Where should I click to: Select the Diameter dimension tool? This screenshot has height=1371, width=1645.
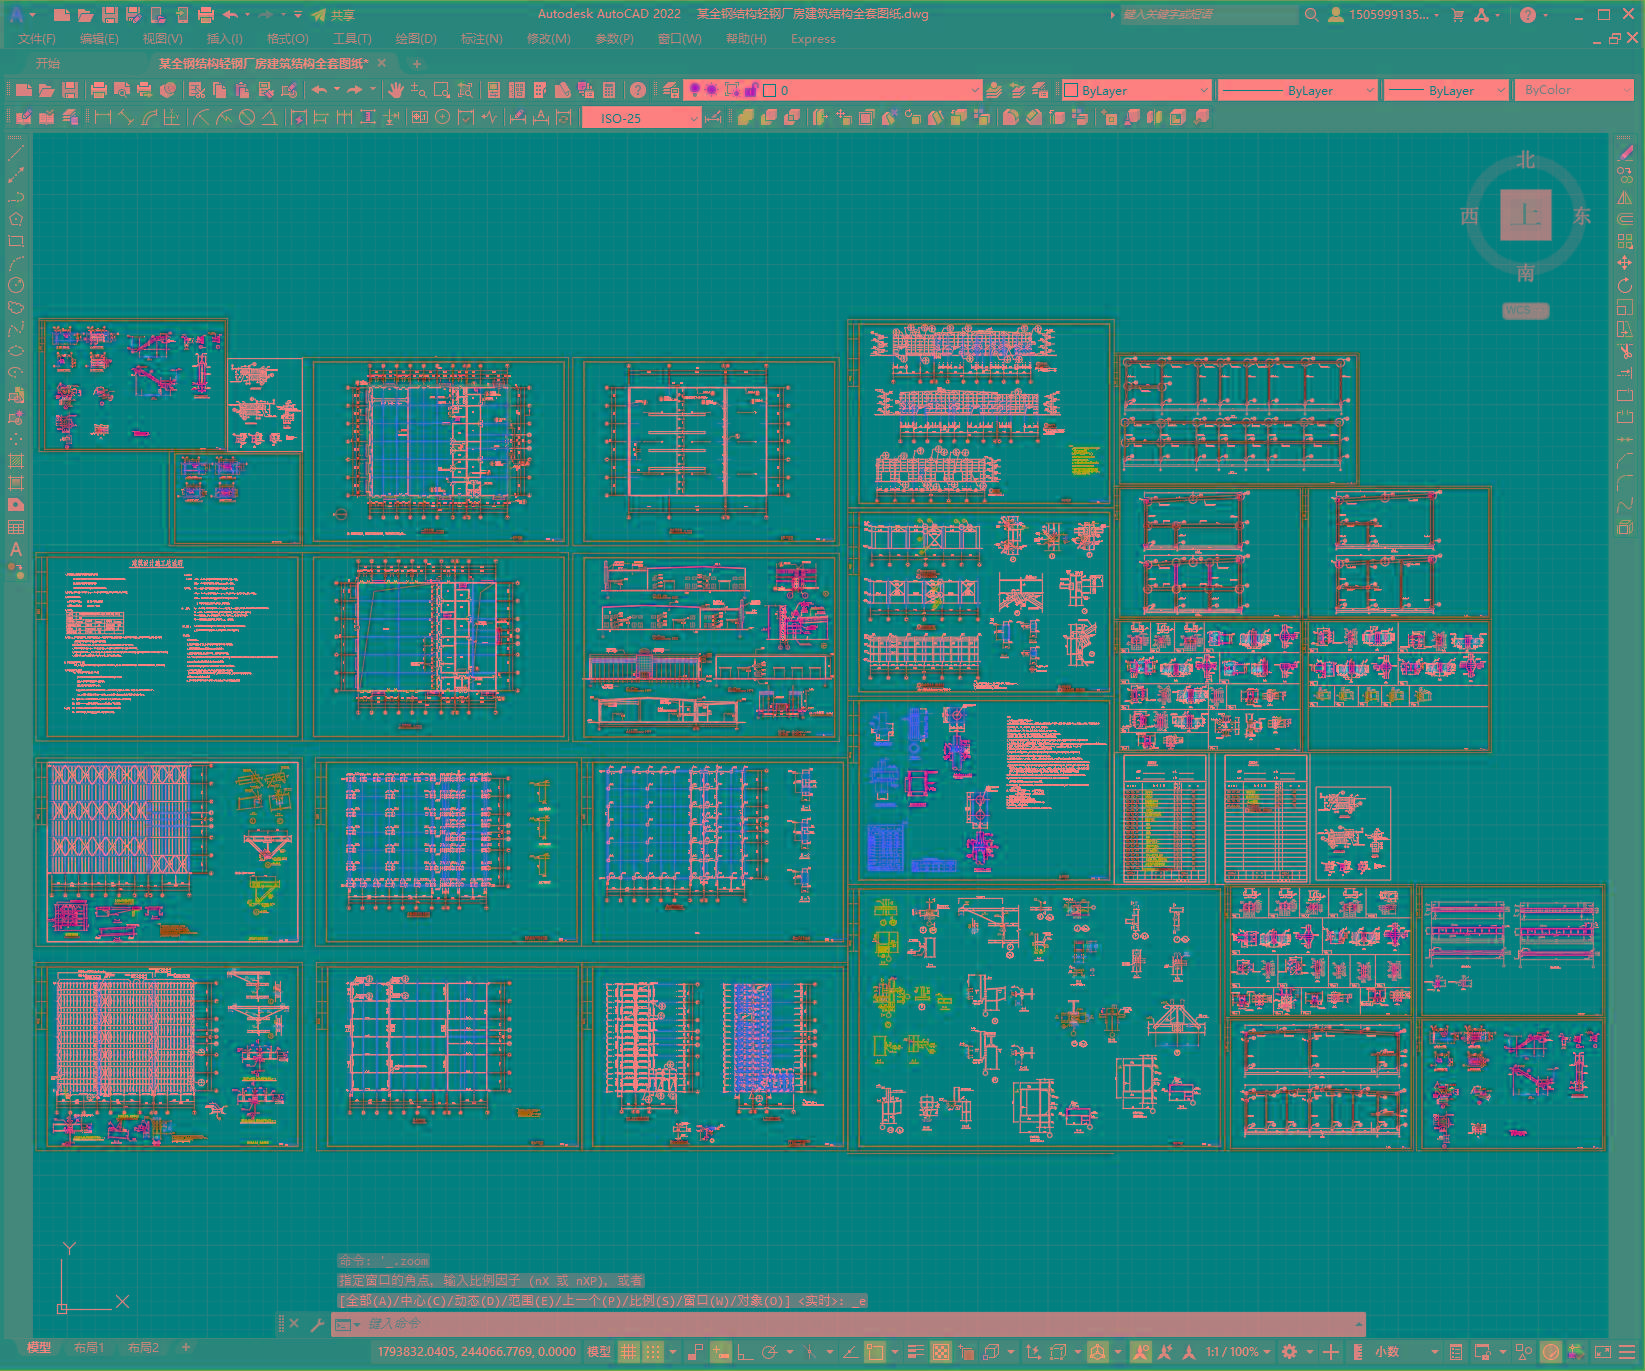pyautogui.click(x=247, y=118)
